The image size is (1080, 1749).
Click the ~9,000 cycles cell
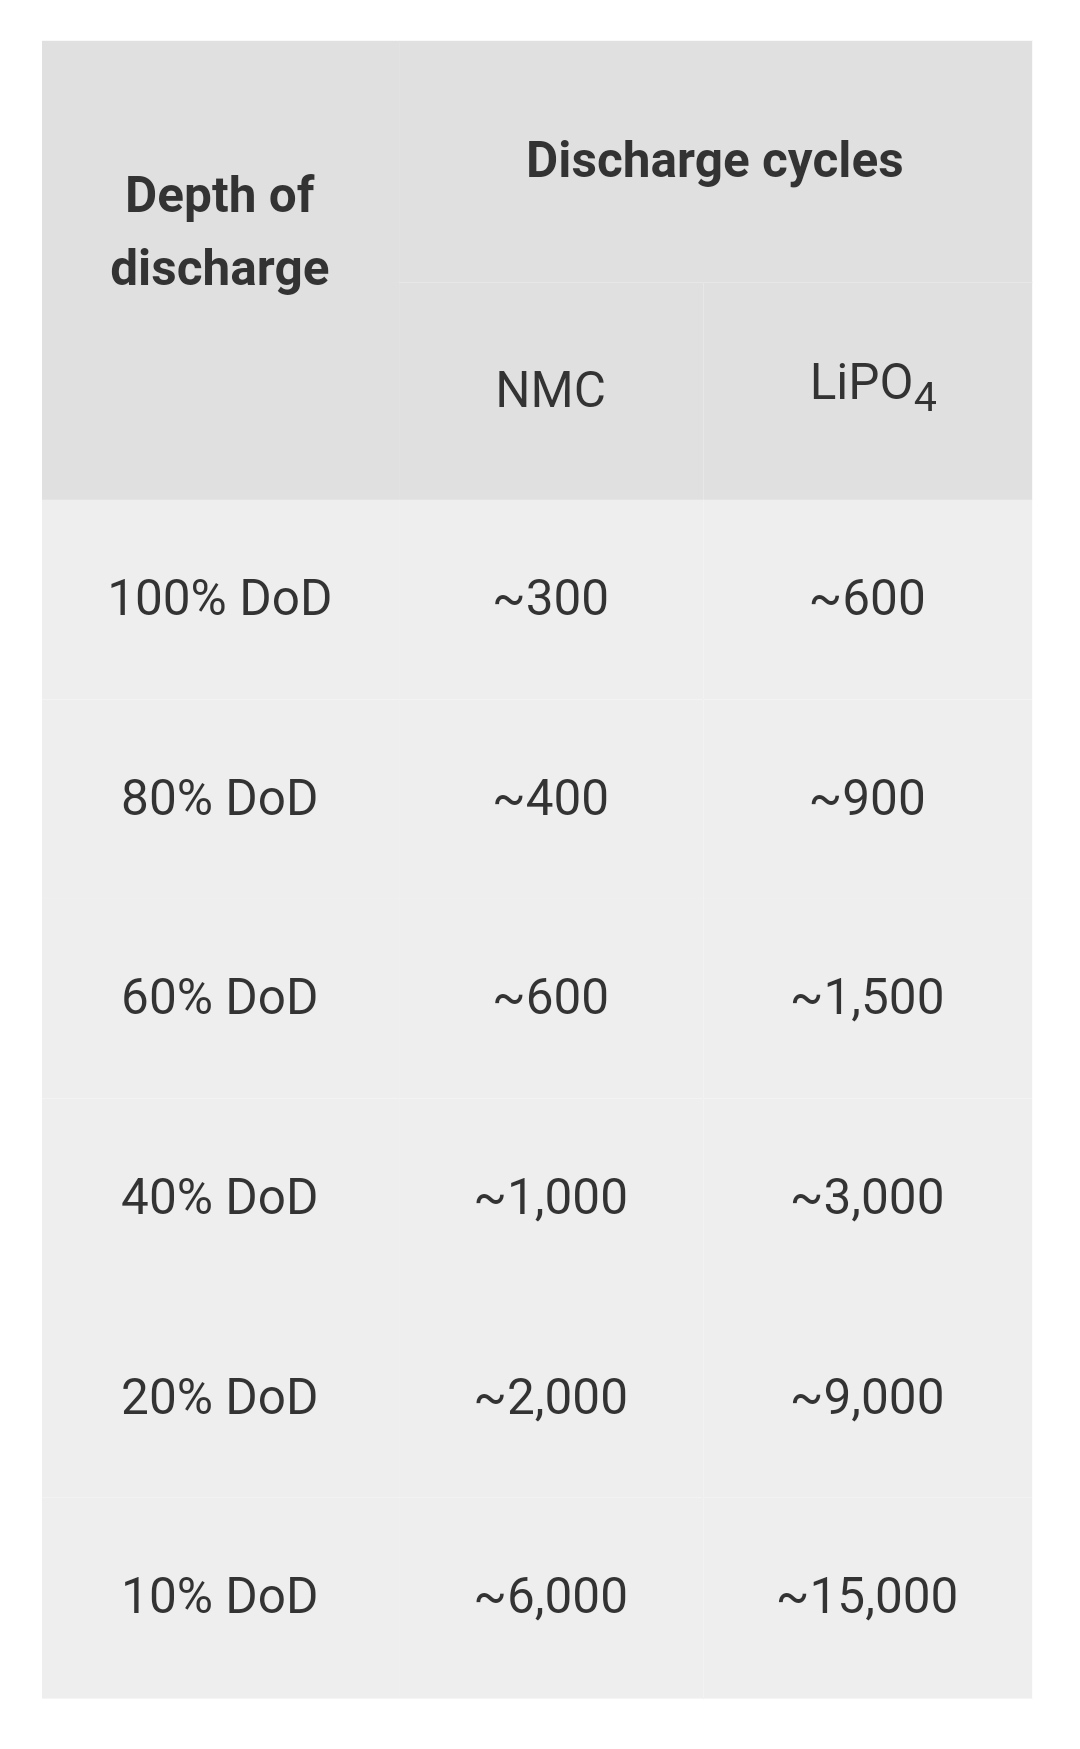pos(867,1397)
